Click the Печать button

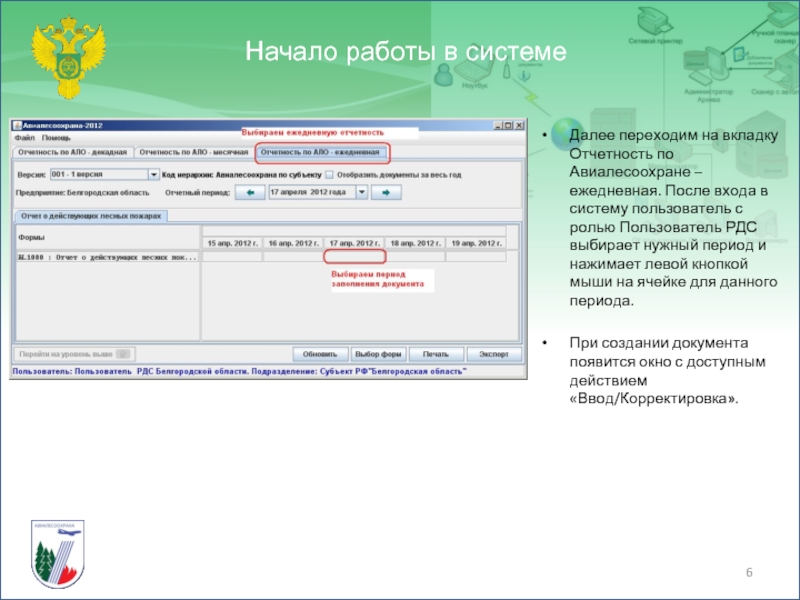(435, 354)
